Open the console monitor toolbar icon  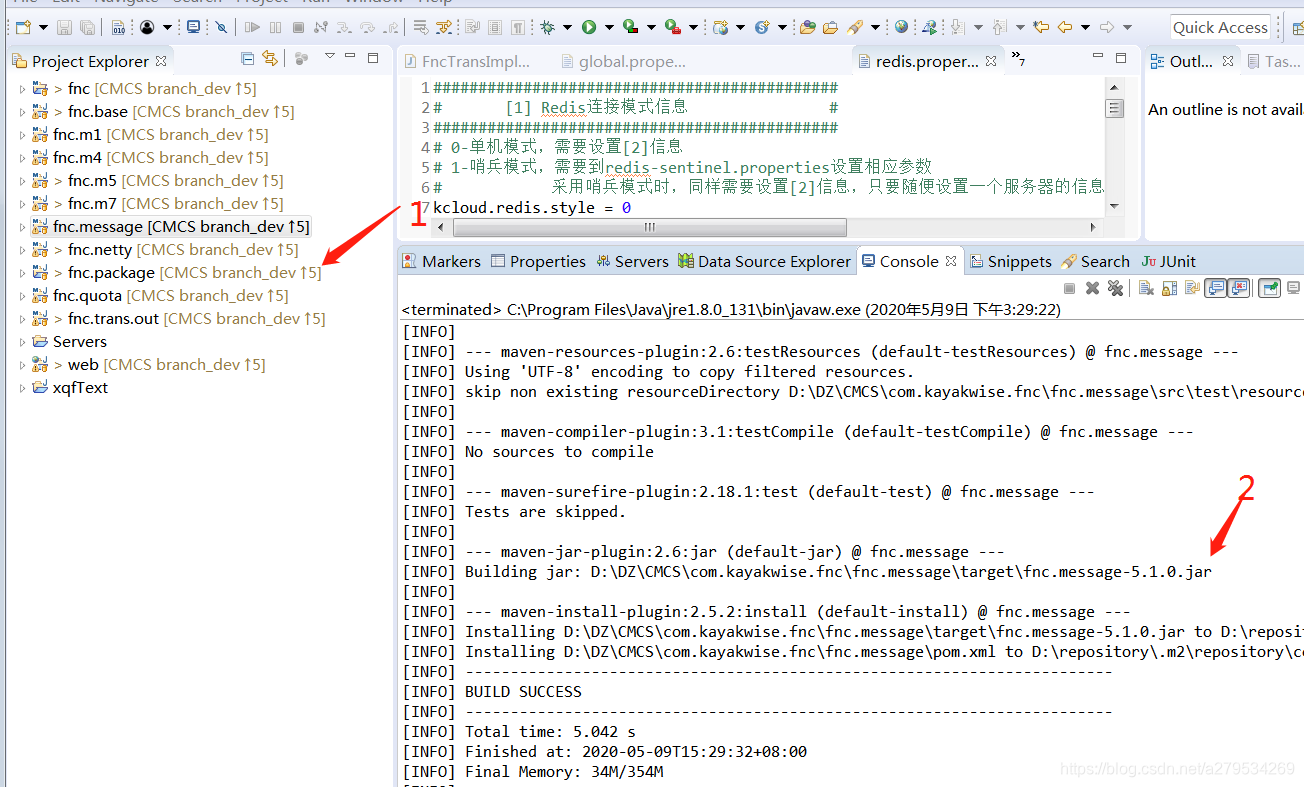[x=193, y=27]
